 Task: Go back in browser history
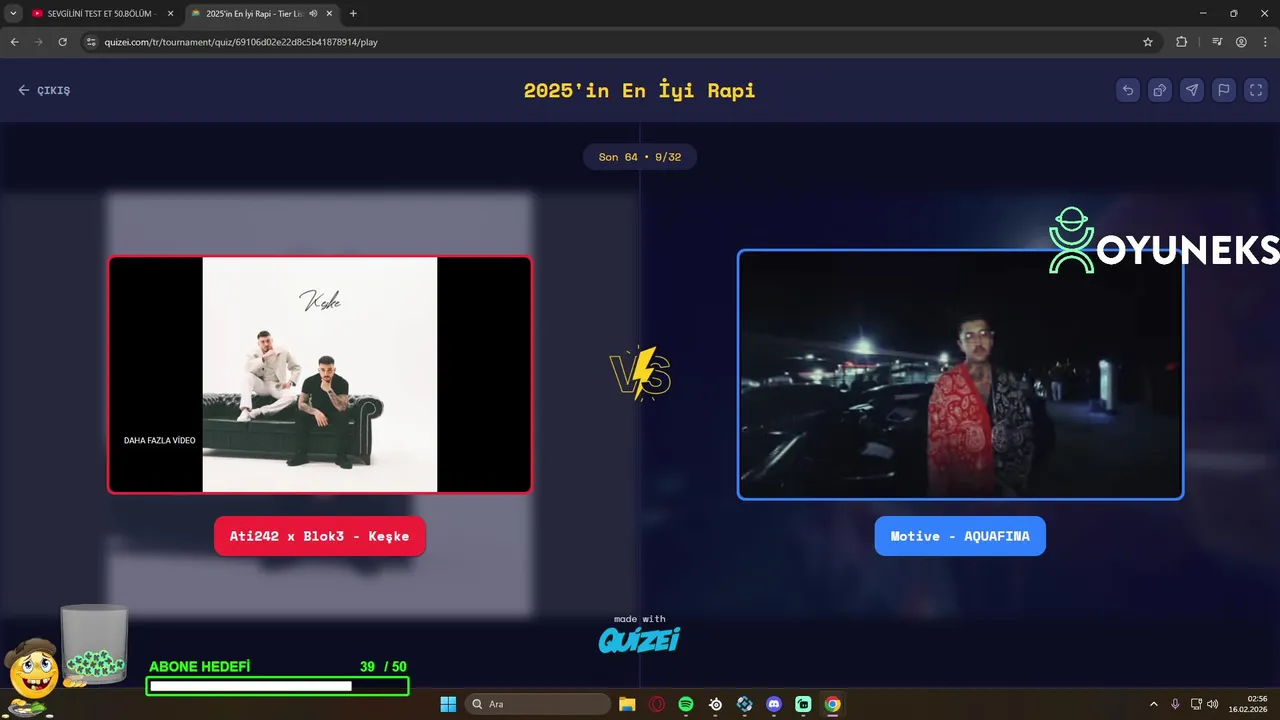14,42
